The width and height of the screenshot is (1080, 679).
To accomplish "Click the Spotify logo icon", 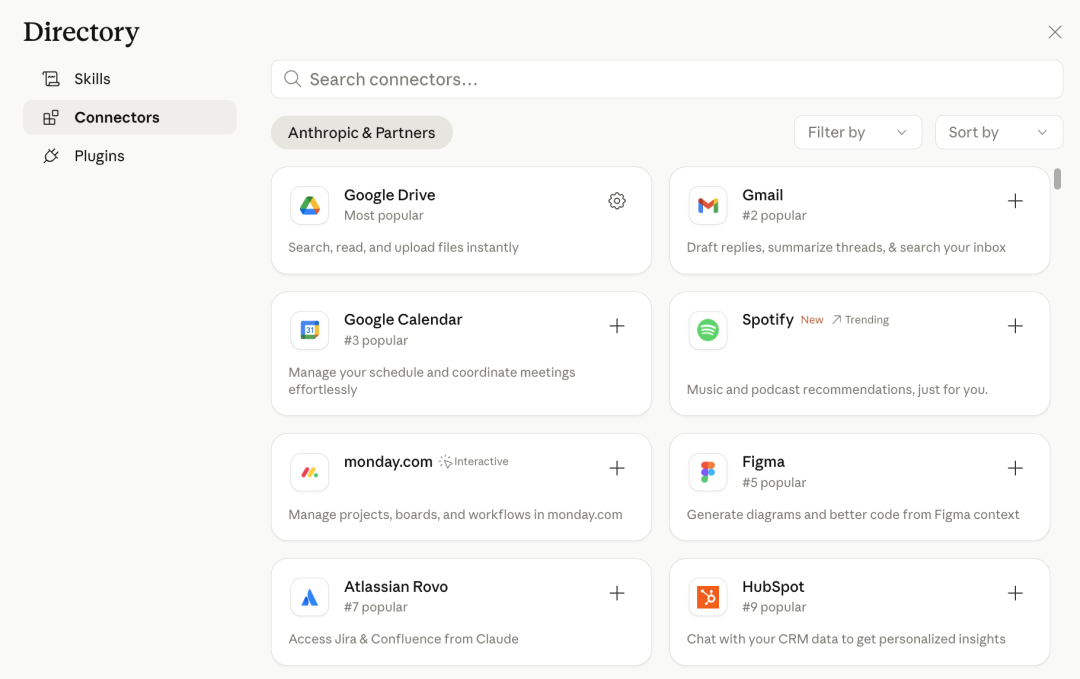I will pos(708,330).
